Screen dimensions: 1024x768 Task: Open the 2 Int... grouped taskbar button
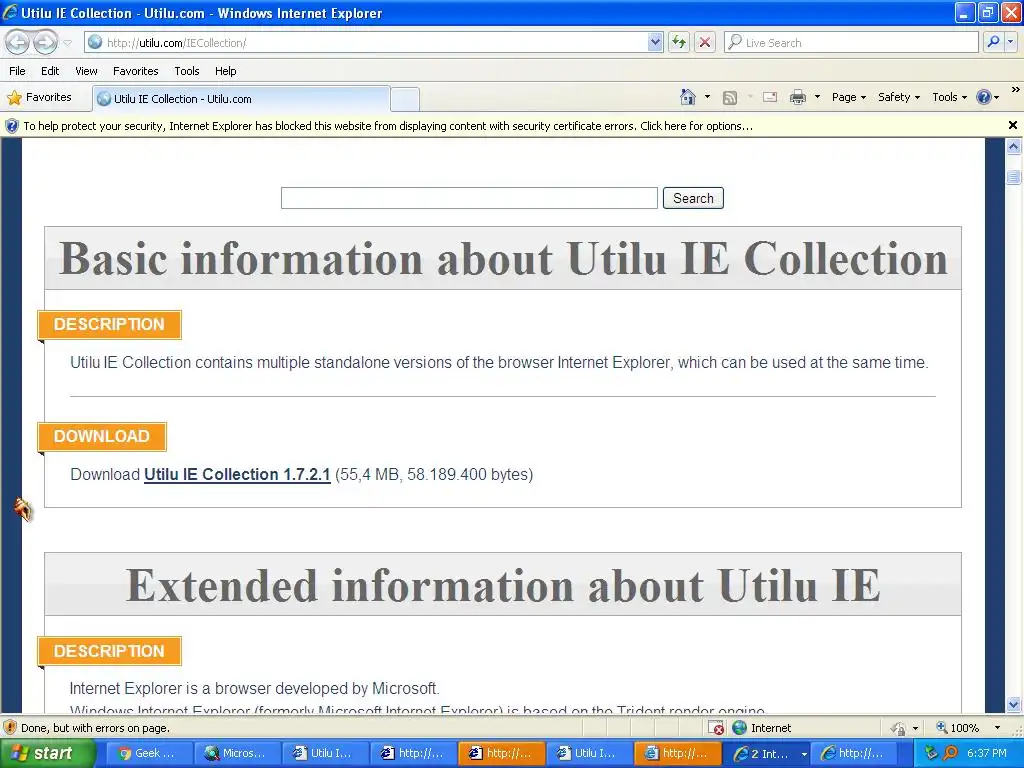pos(767,754)
